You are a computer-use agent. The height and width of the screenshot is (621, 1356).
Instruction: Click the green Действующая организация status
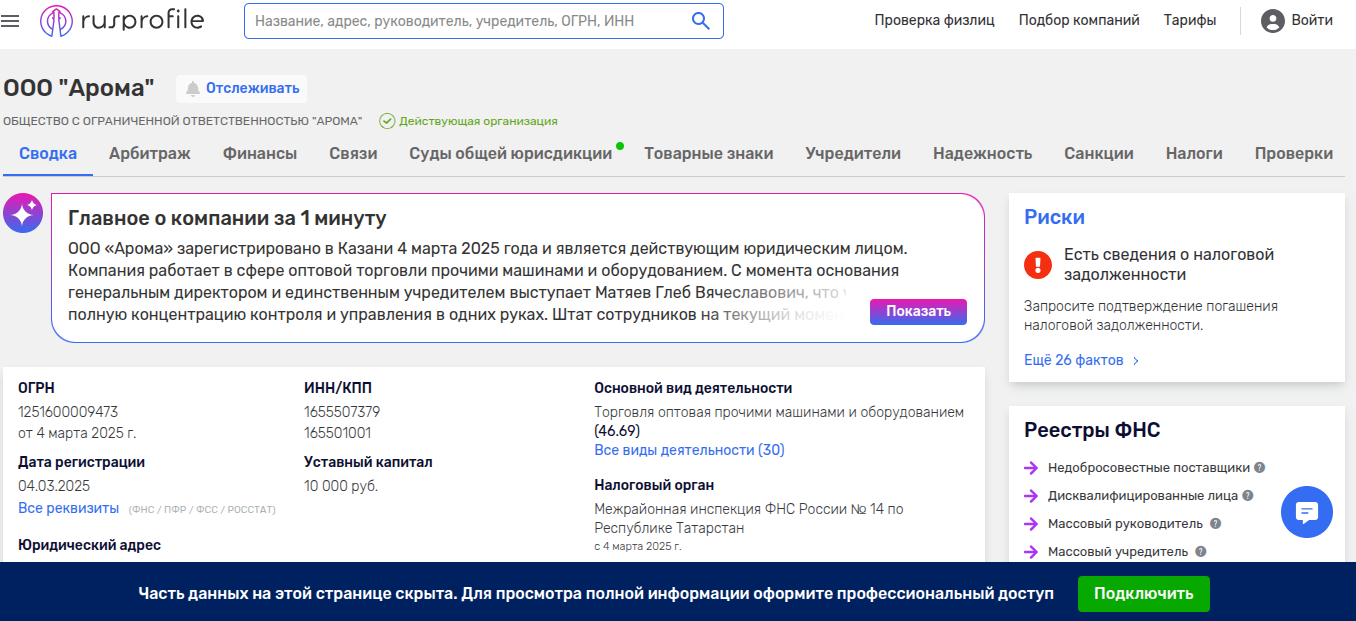pos(468,121)
